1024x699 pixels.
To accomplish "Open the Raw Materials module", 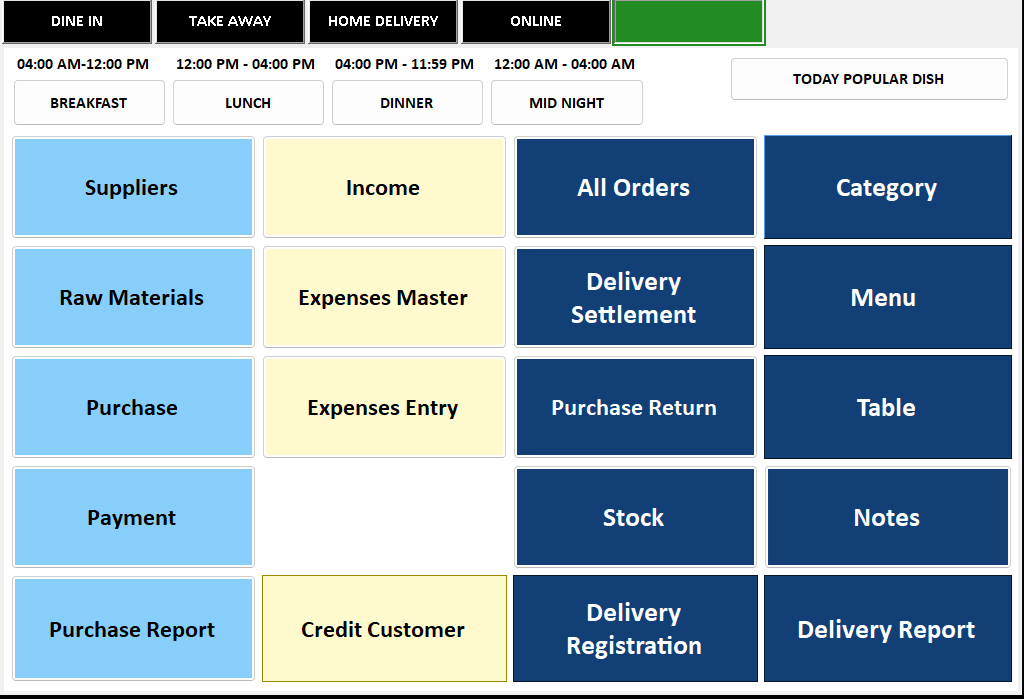I will click(133, 297).
